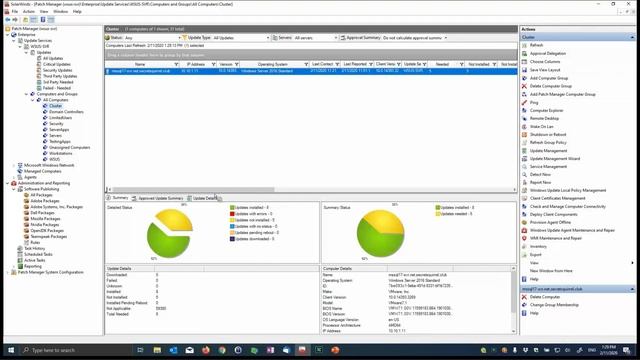The image size is (640, 360).
Task: Open File Explorer from taskbar
Action: pos(157,350)
